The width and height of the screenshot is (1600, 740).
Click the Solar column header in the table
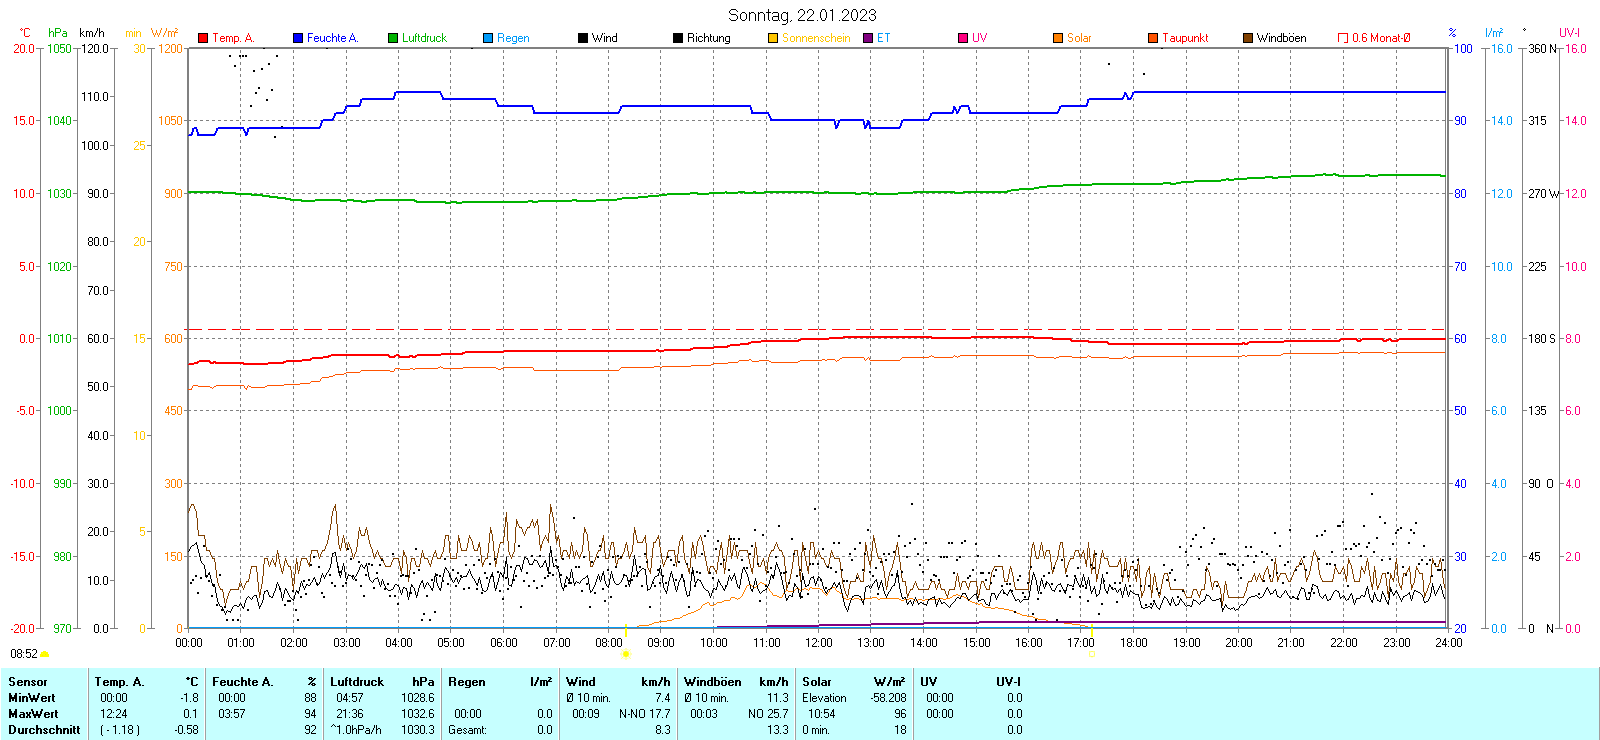(x=817, y=682)
